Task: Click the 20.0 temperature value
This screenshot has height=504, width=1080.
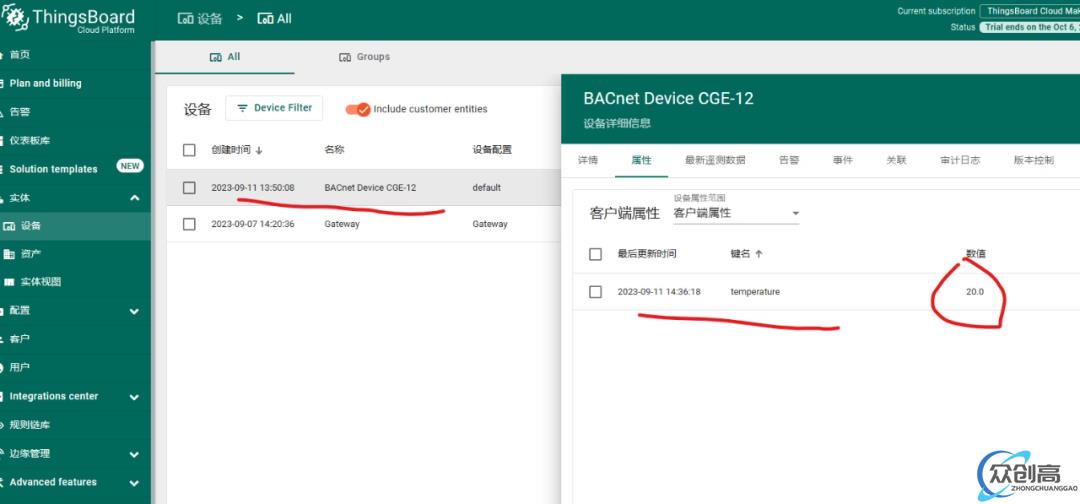Action: click(x=975, y=292)
